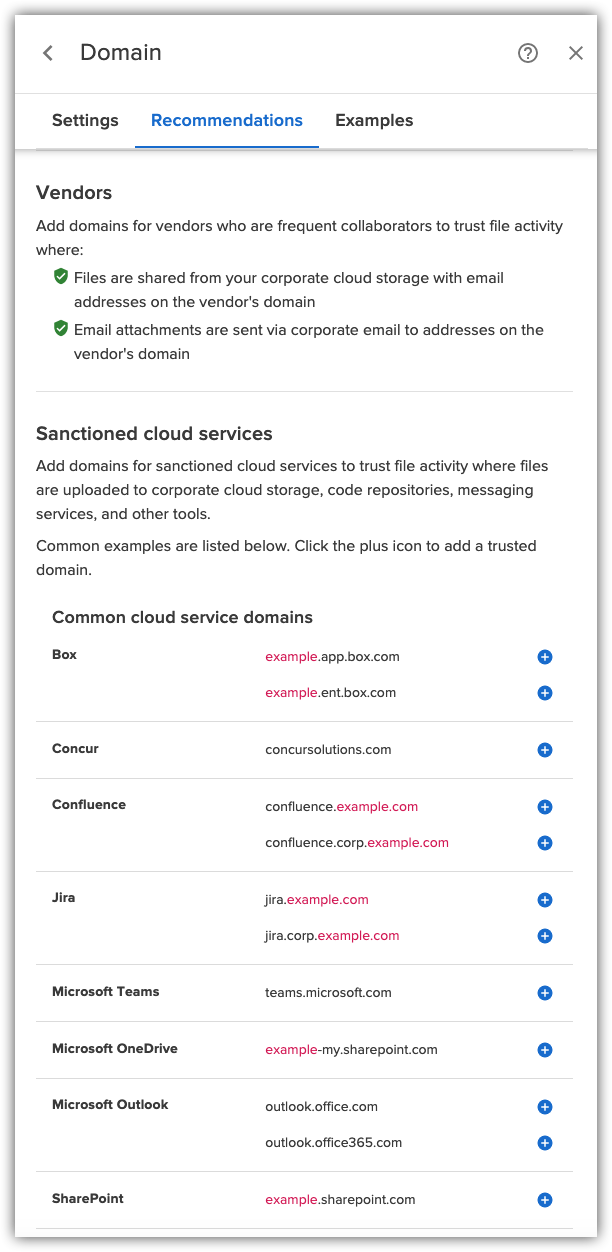
Task: Add confluence.example.com using the plus icon
Action: [x=544, y=807]
